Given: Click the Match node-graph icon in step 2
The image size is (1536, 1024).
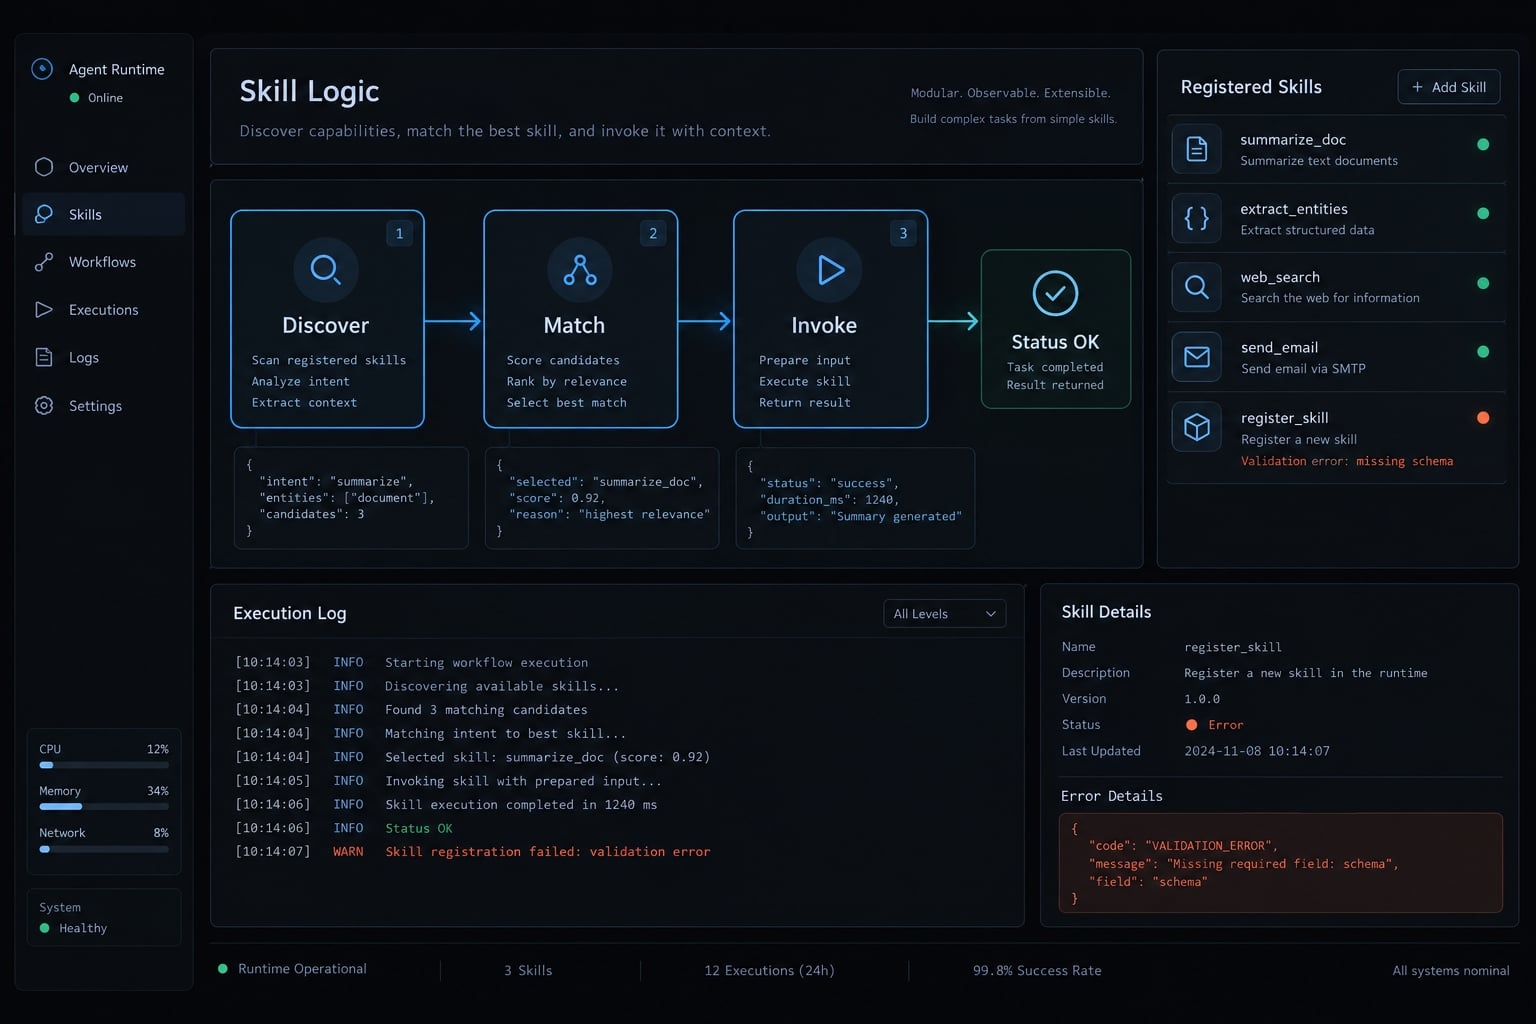Looking at the screenshot, I should 580,270.
